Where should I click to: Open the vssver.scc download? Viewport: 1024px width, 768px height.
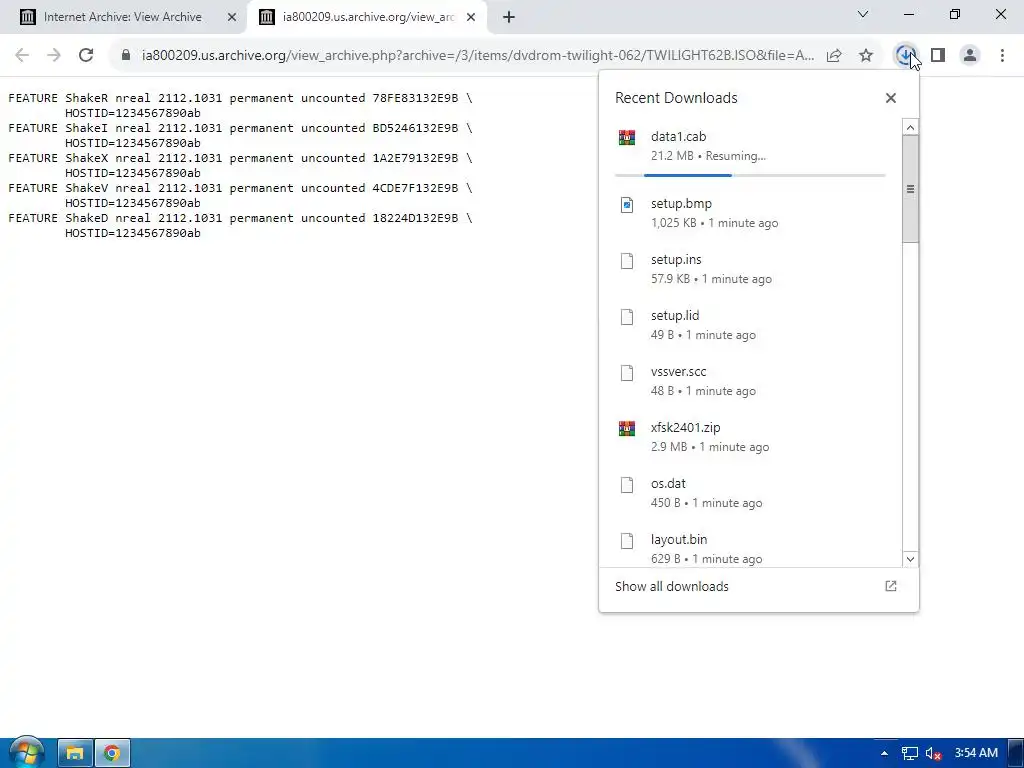coord(750,381)
